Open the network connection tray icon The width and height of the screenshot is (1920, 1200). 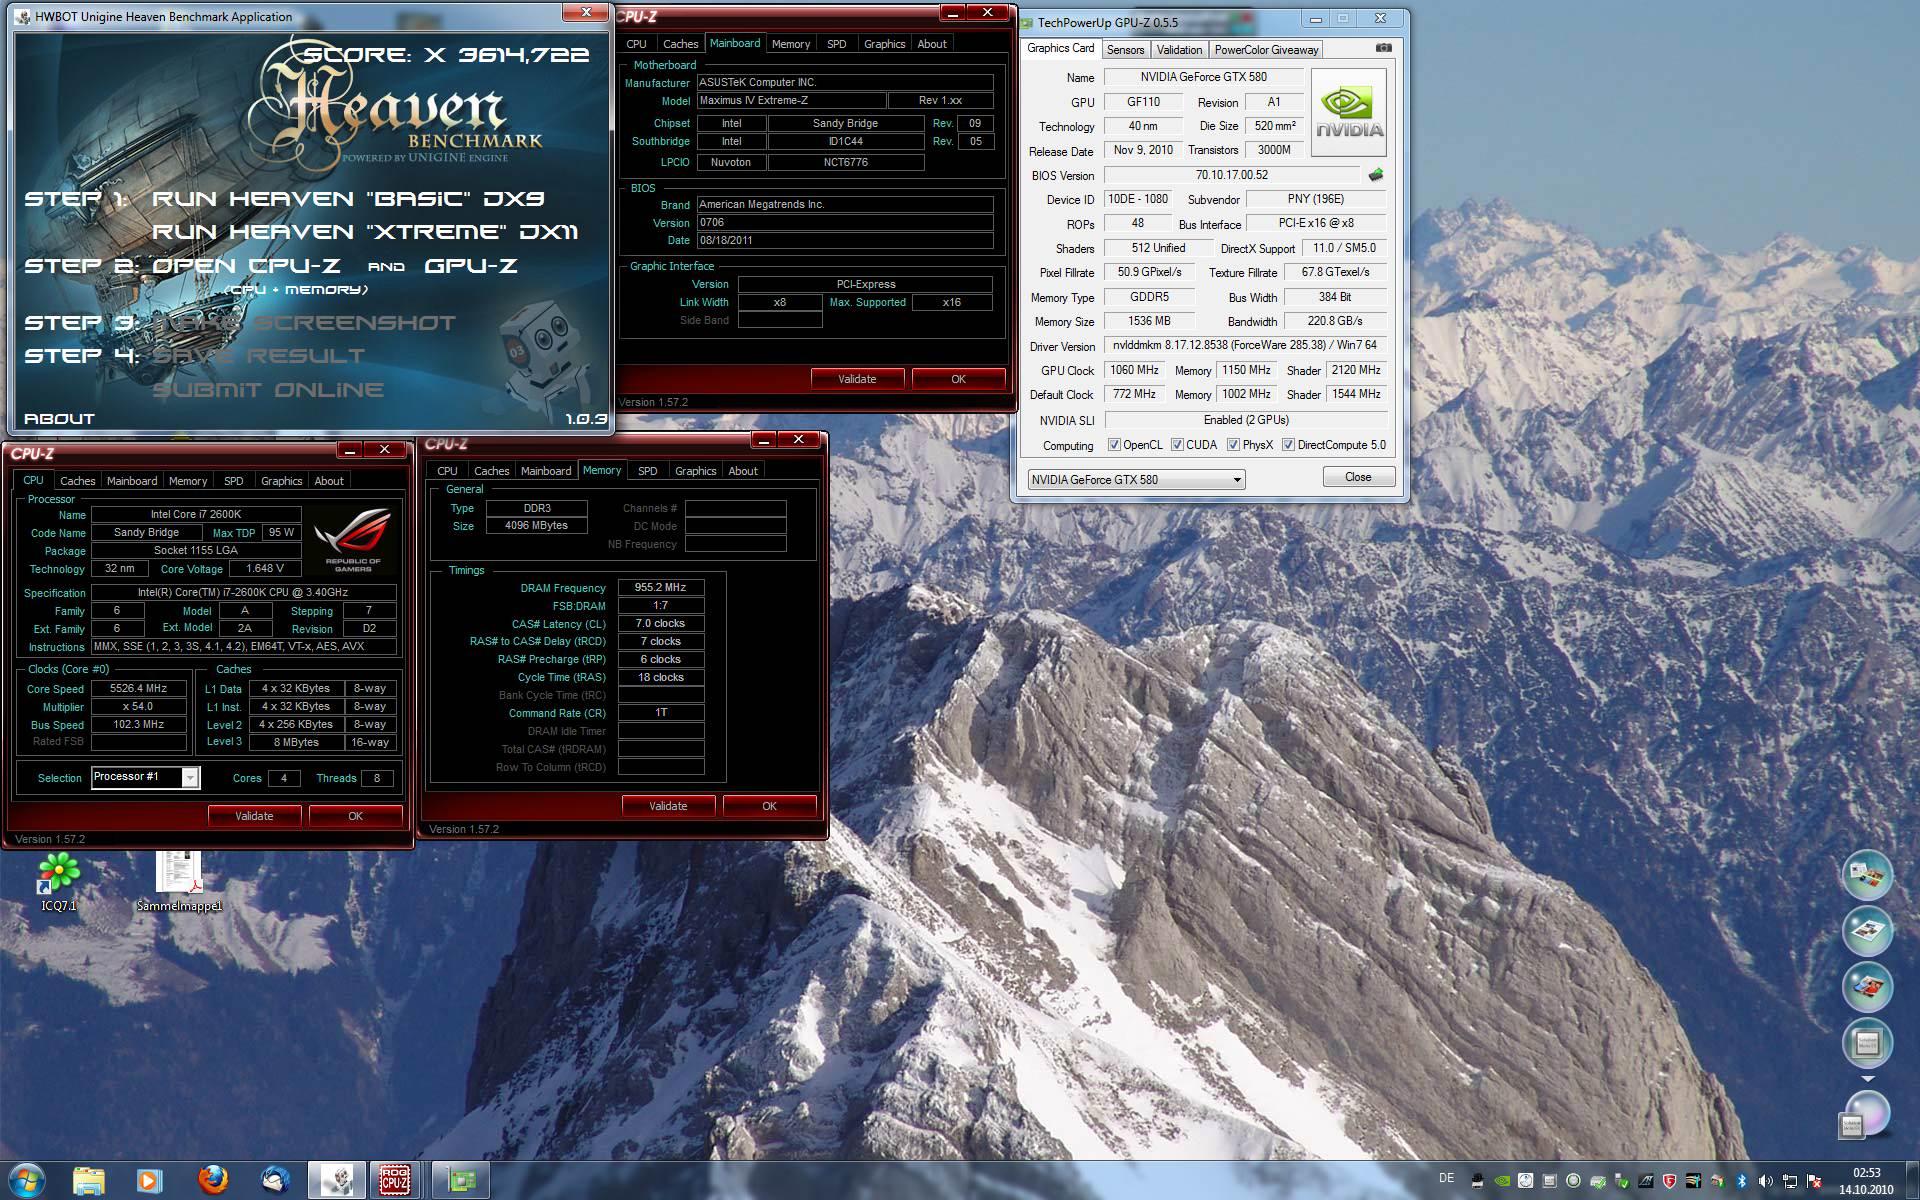pos(1789,1181)
